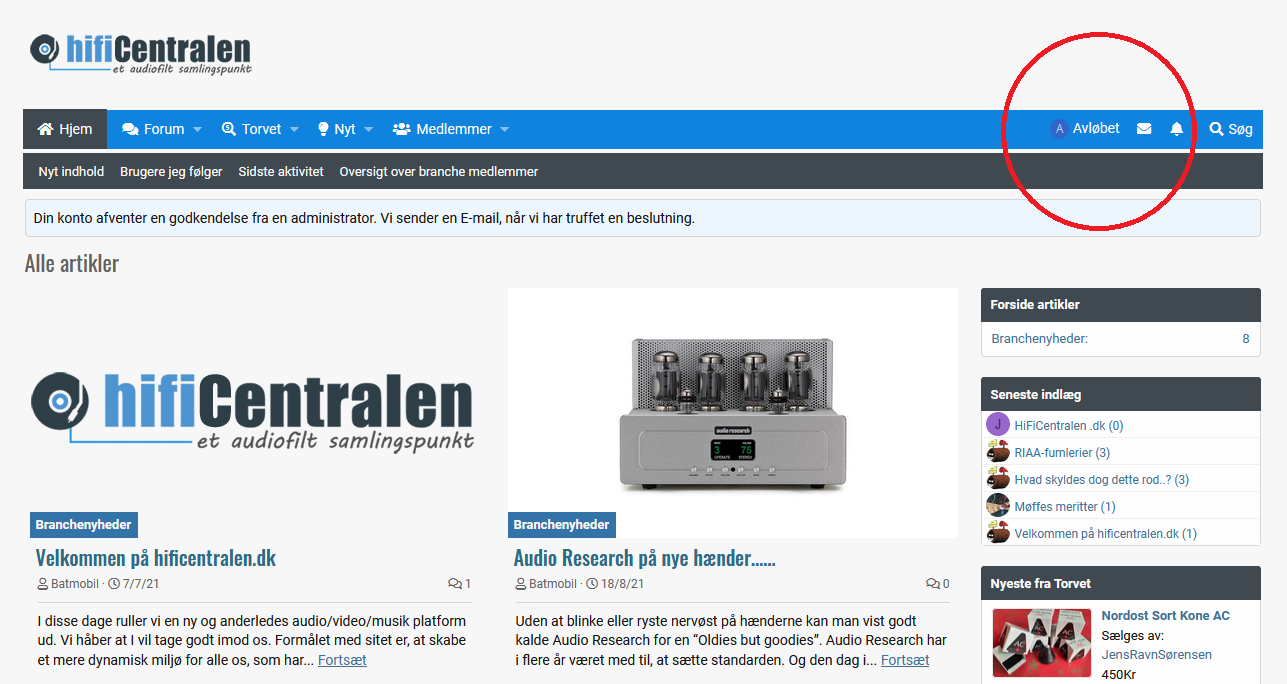Screen dimensions: 1287x684
Task: Click the 450Kr price text
Action: click(1118, 675)
